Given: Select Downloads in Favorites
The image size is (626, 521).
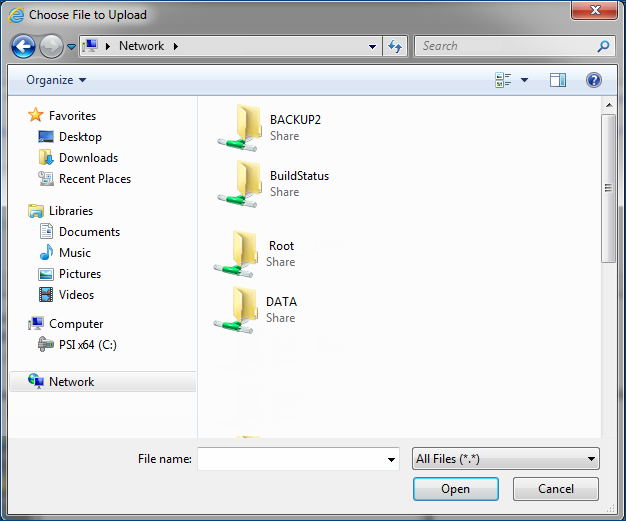Looking at the screenshot, I should [88, 158].
